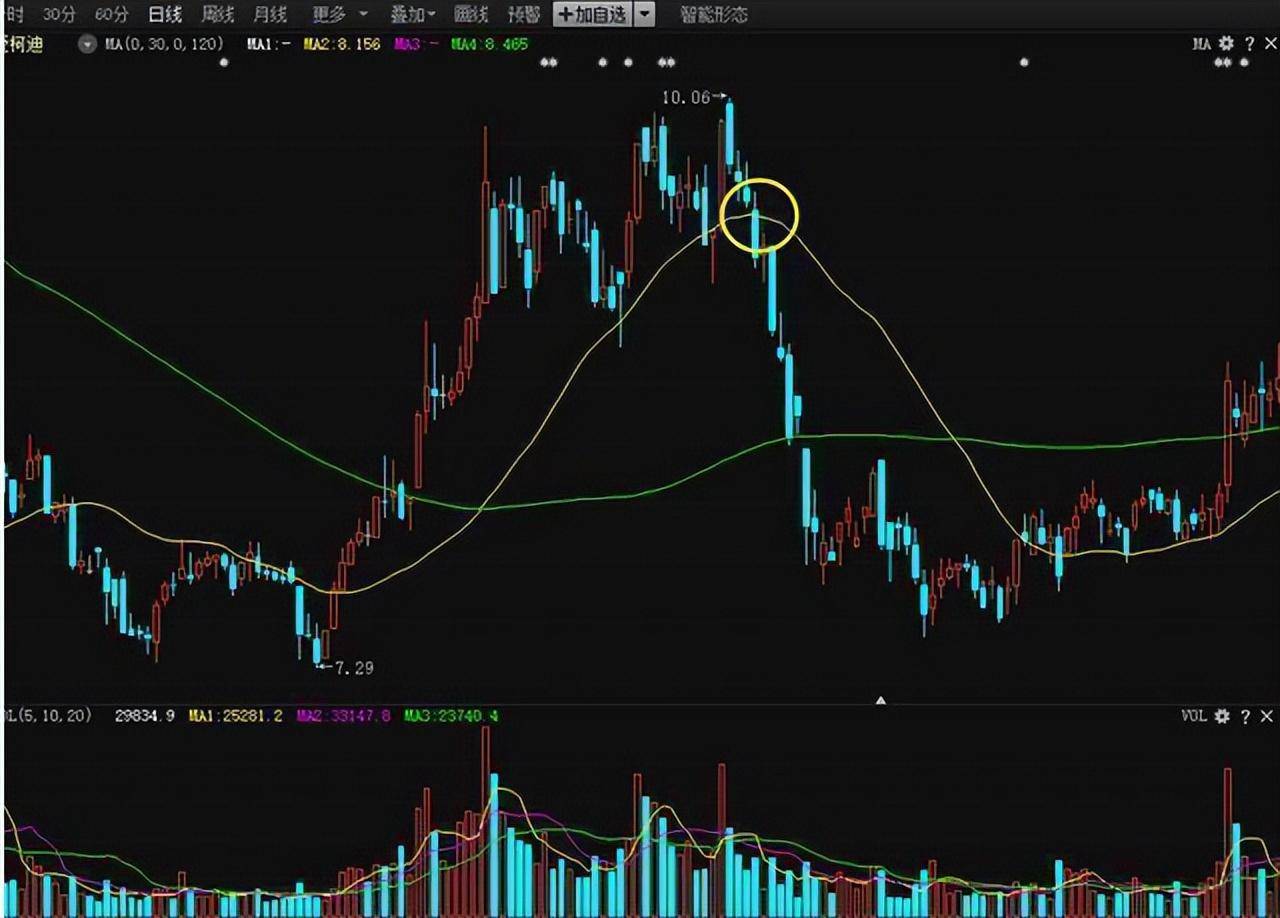Screen dimensions: 1280x918
Task: Open MA indicator settings gear
Action: pyautogui.click(x=1226, y=44)
